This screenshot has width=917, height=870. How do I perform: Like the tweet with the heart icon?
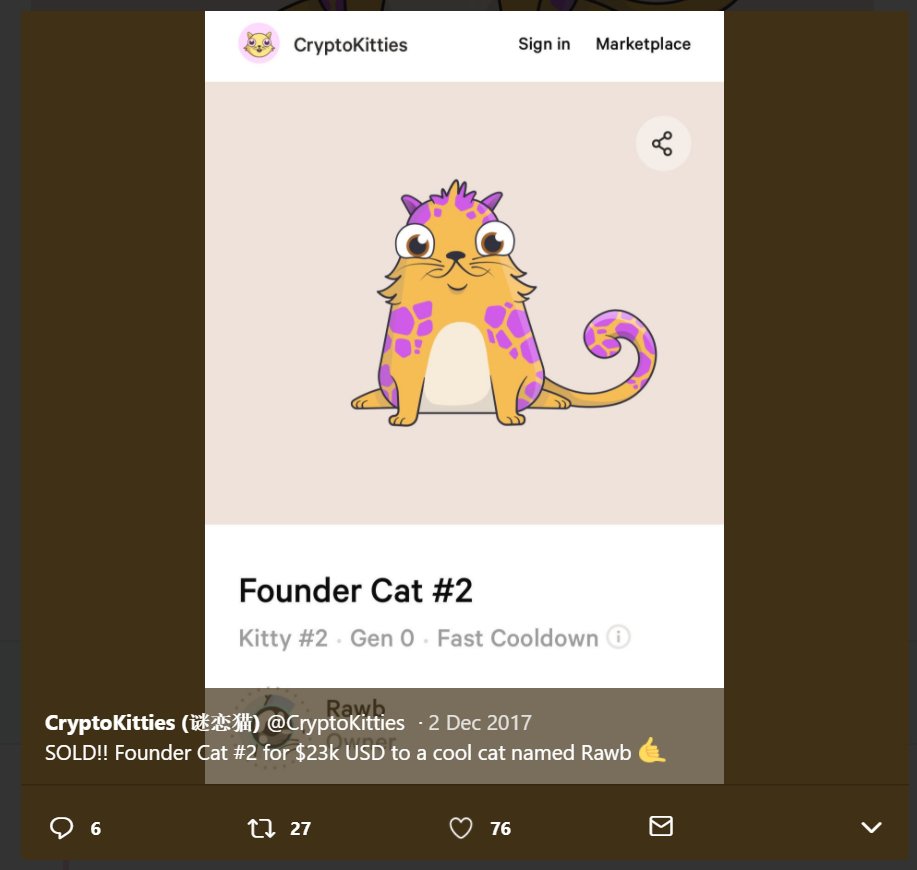coord(460,828)
